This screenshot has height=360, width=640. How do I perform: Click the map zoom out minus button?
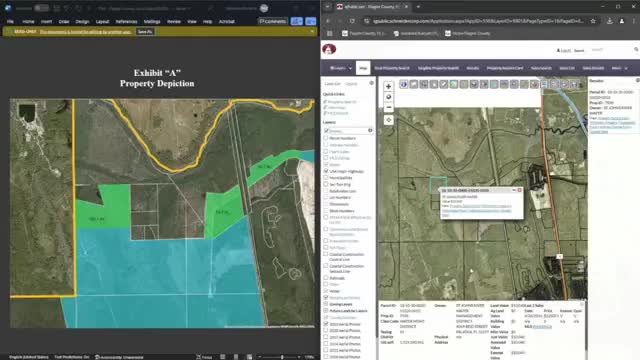pos(389,107)
